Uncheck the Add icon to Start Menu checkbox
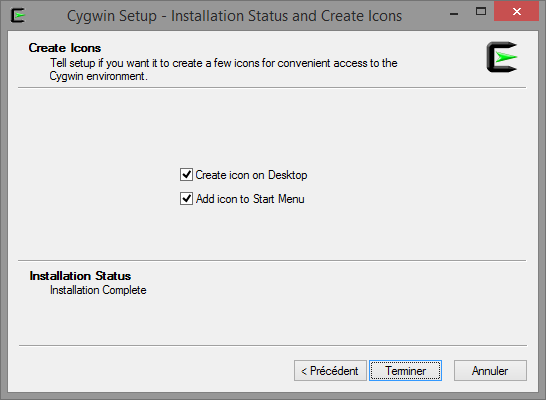This screenshot has height=400, width=546. [x=186, y=198]
